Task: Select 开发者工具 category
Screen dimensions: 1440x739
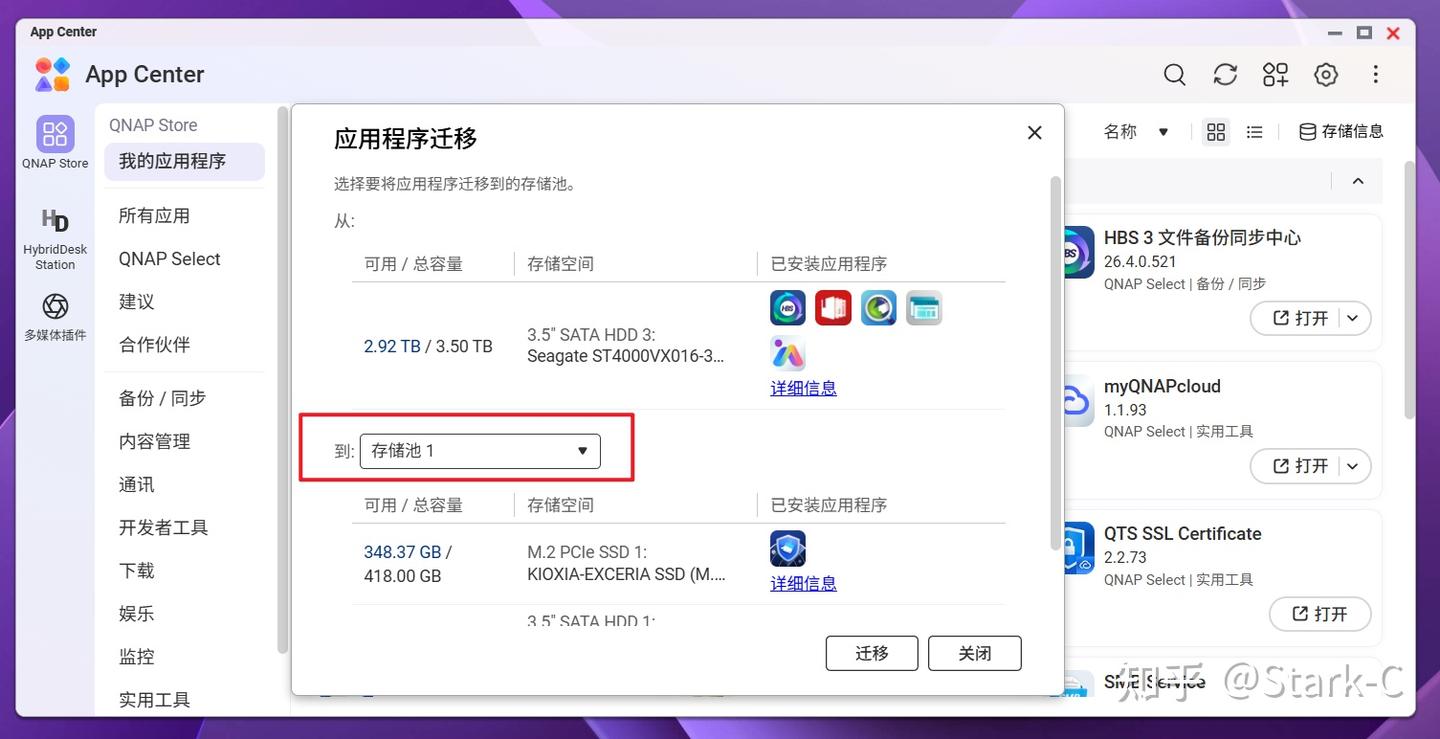Action: [163, 528]
